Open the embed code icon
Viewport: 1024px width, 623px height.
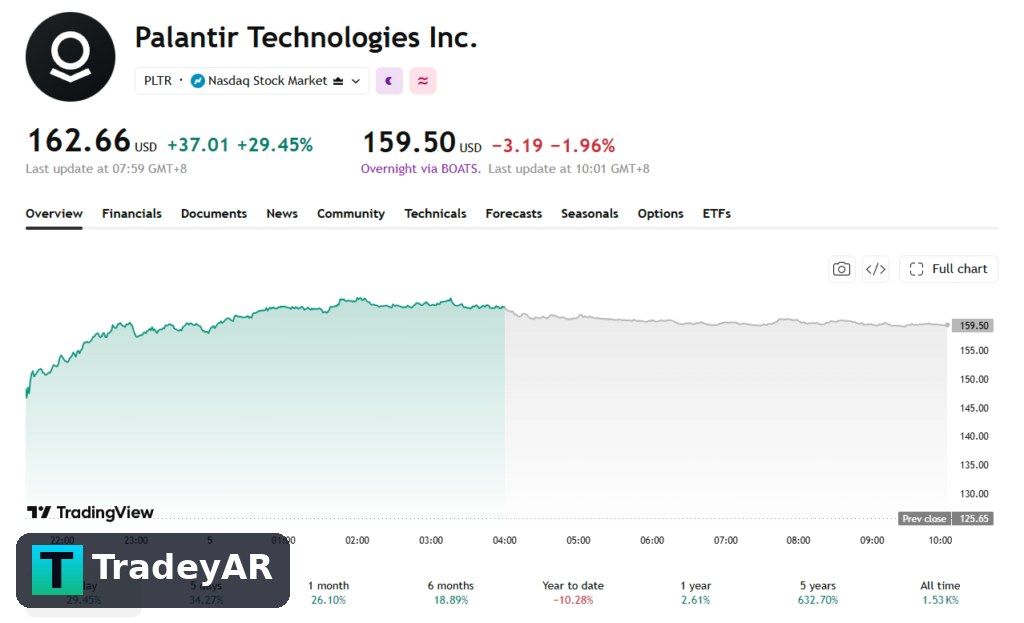(x=875, y=269)
